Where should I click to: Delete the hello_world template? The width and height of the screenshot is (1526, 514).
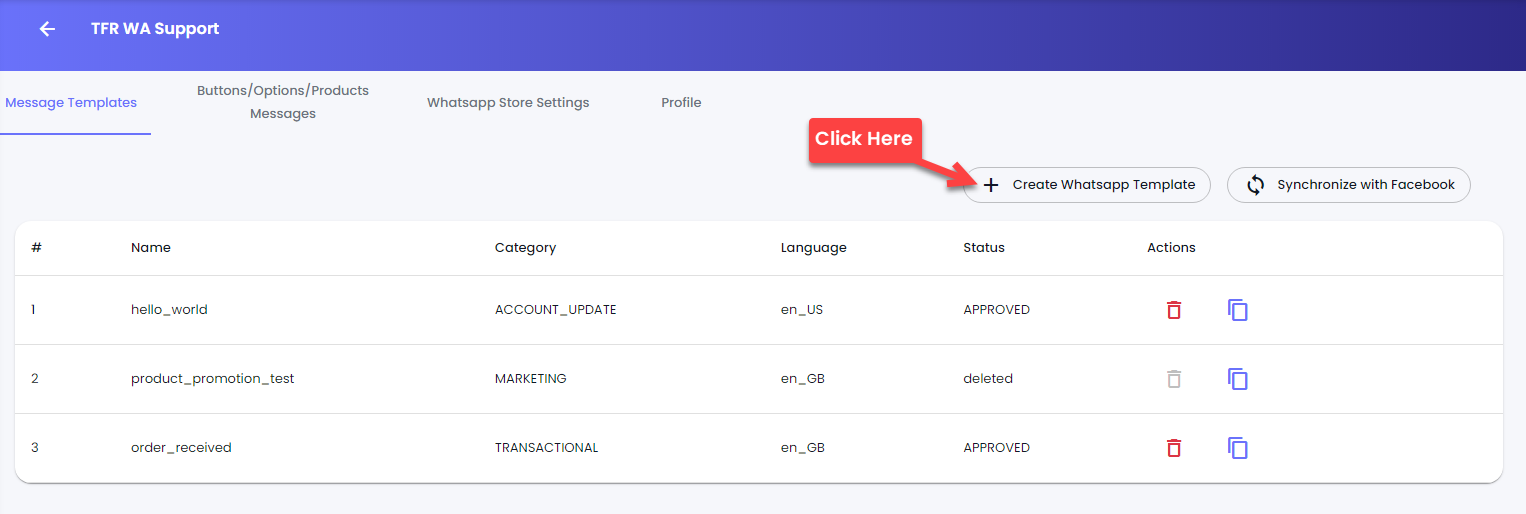1174,310
